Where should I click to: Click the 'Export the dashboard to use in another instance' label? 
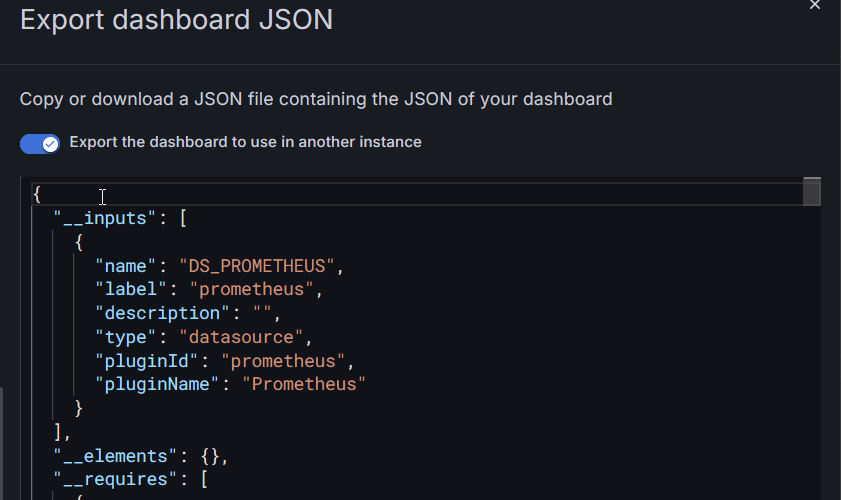245,142
